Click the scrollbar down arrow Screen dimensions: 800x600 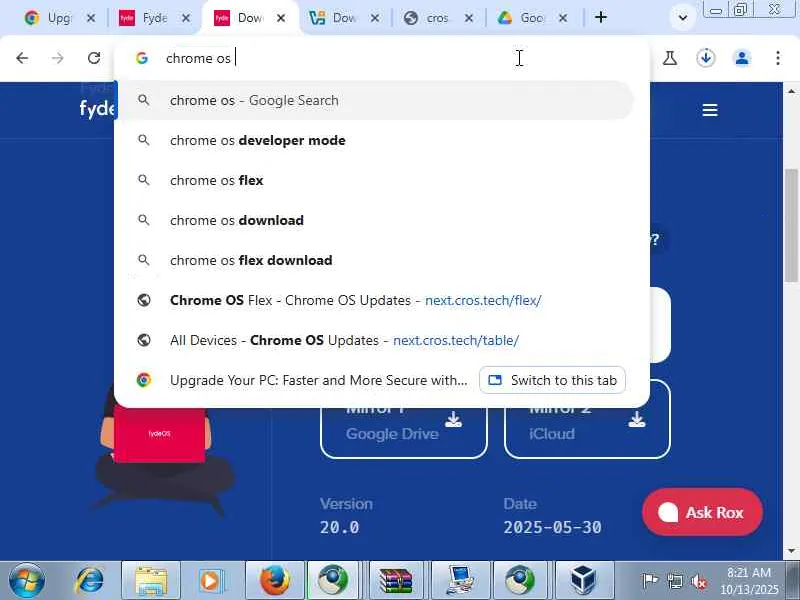point(791,551)
